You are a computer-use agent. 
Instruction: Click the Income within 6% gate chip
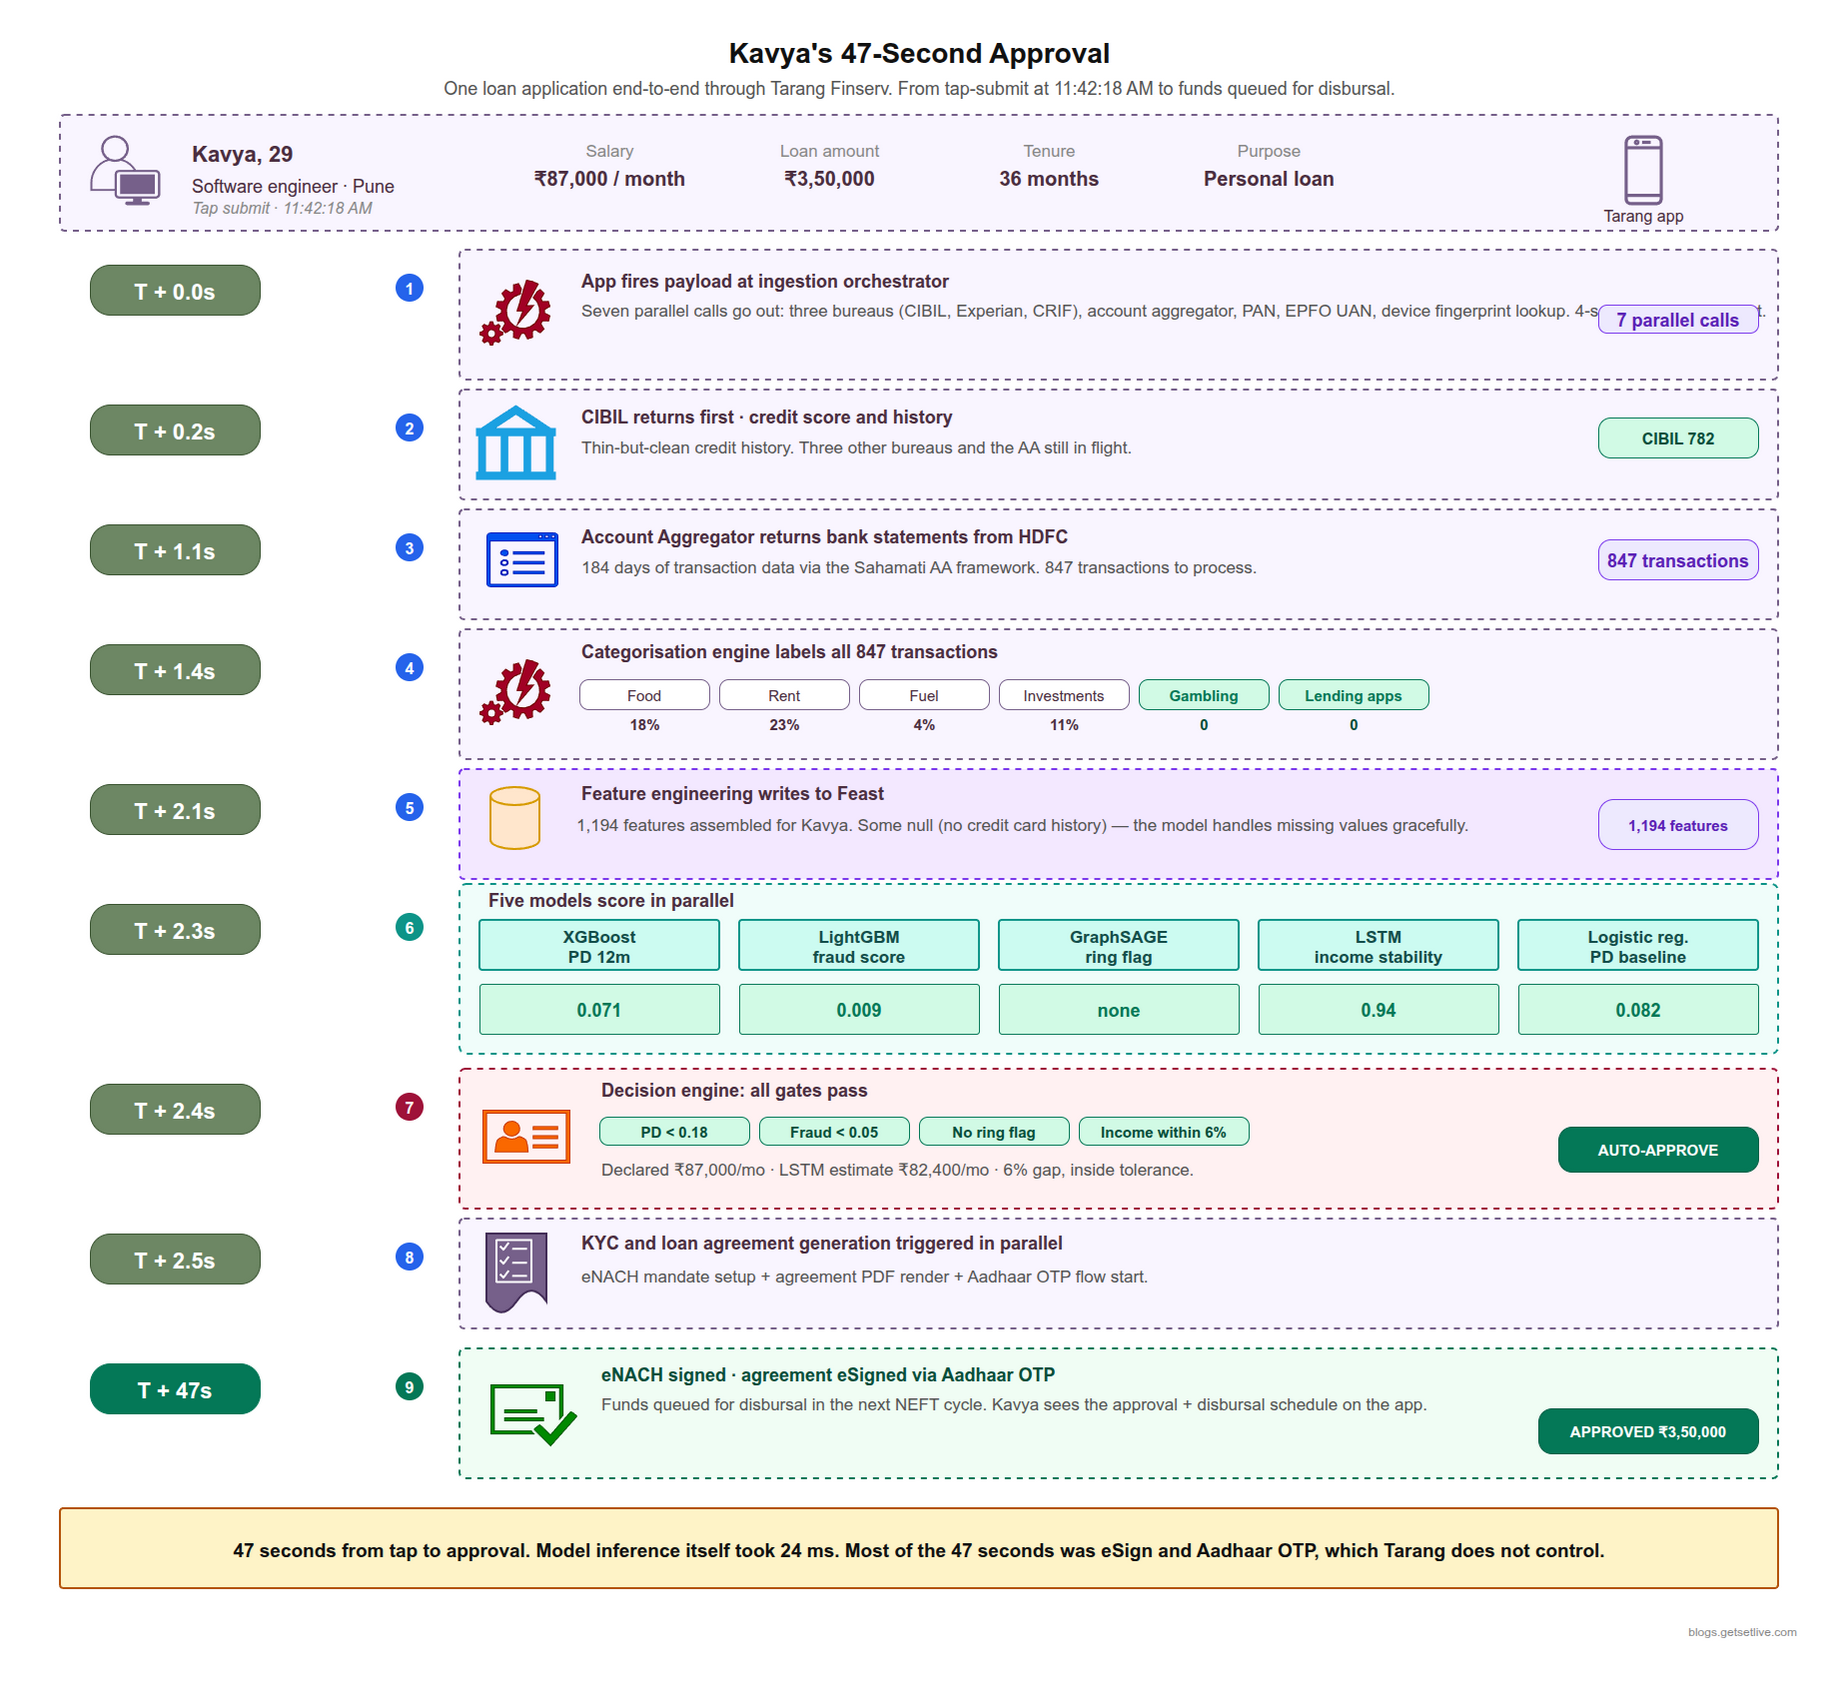coord(1164,1133)
